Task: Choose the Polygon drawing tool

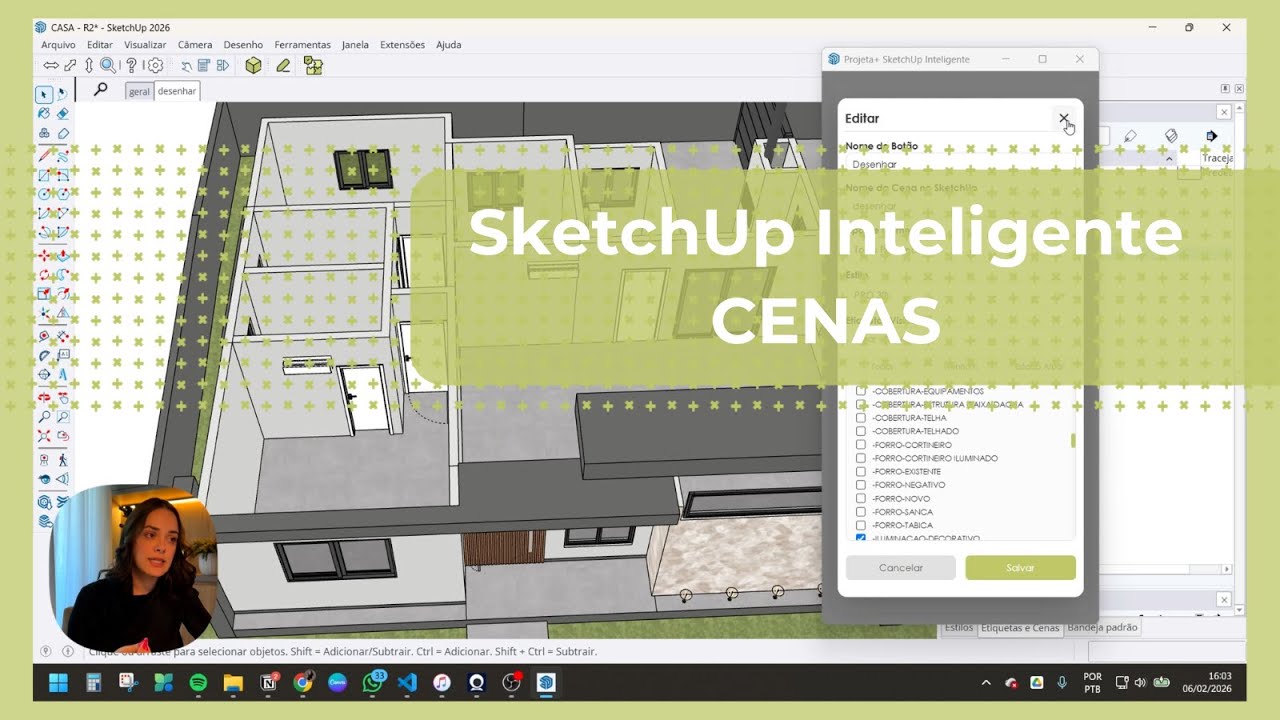Action: point(62,194)
